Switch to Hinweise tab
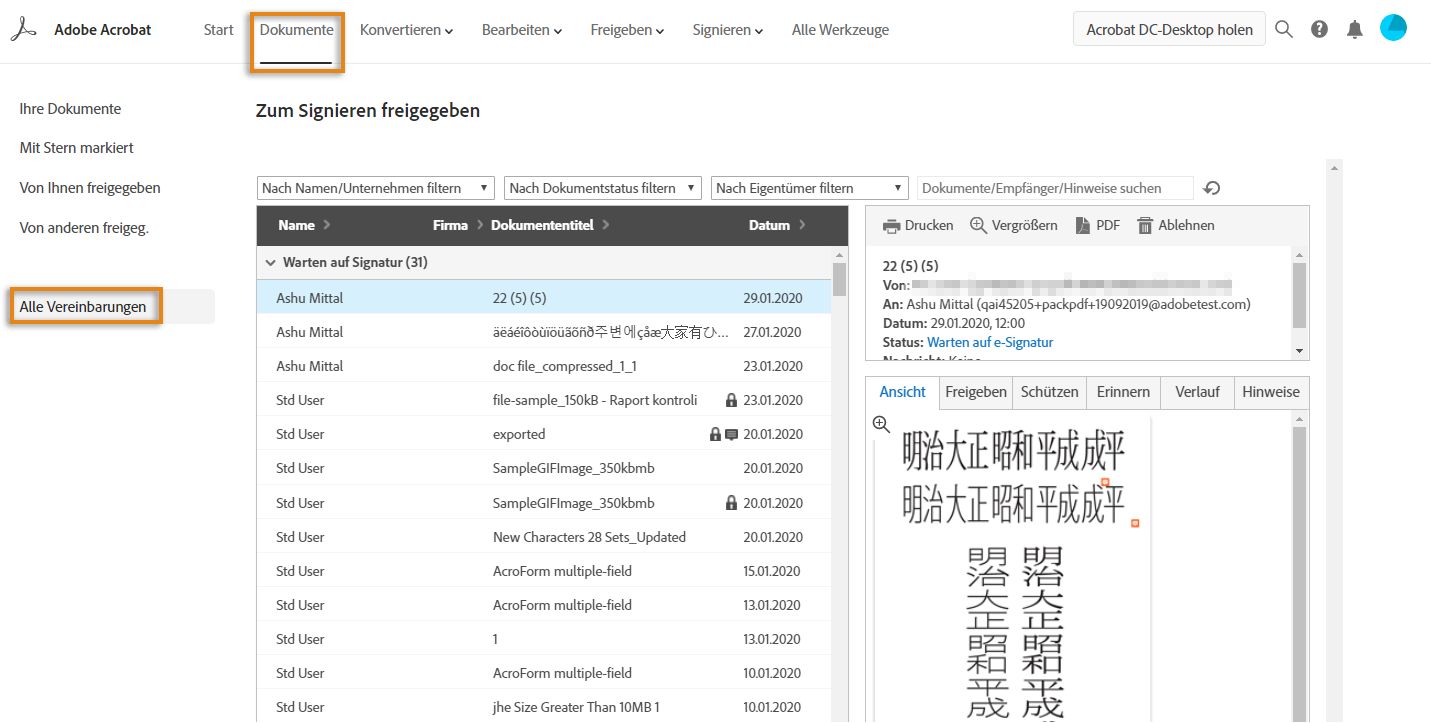The width and height of the screenshot is (1431, 723). pos(1271,392)
